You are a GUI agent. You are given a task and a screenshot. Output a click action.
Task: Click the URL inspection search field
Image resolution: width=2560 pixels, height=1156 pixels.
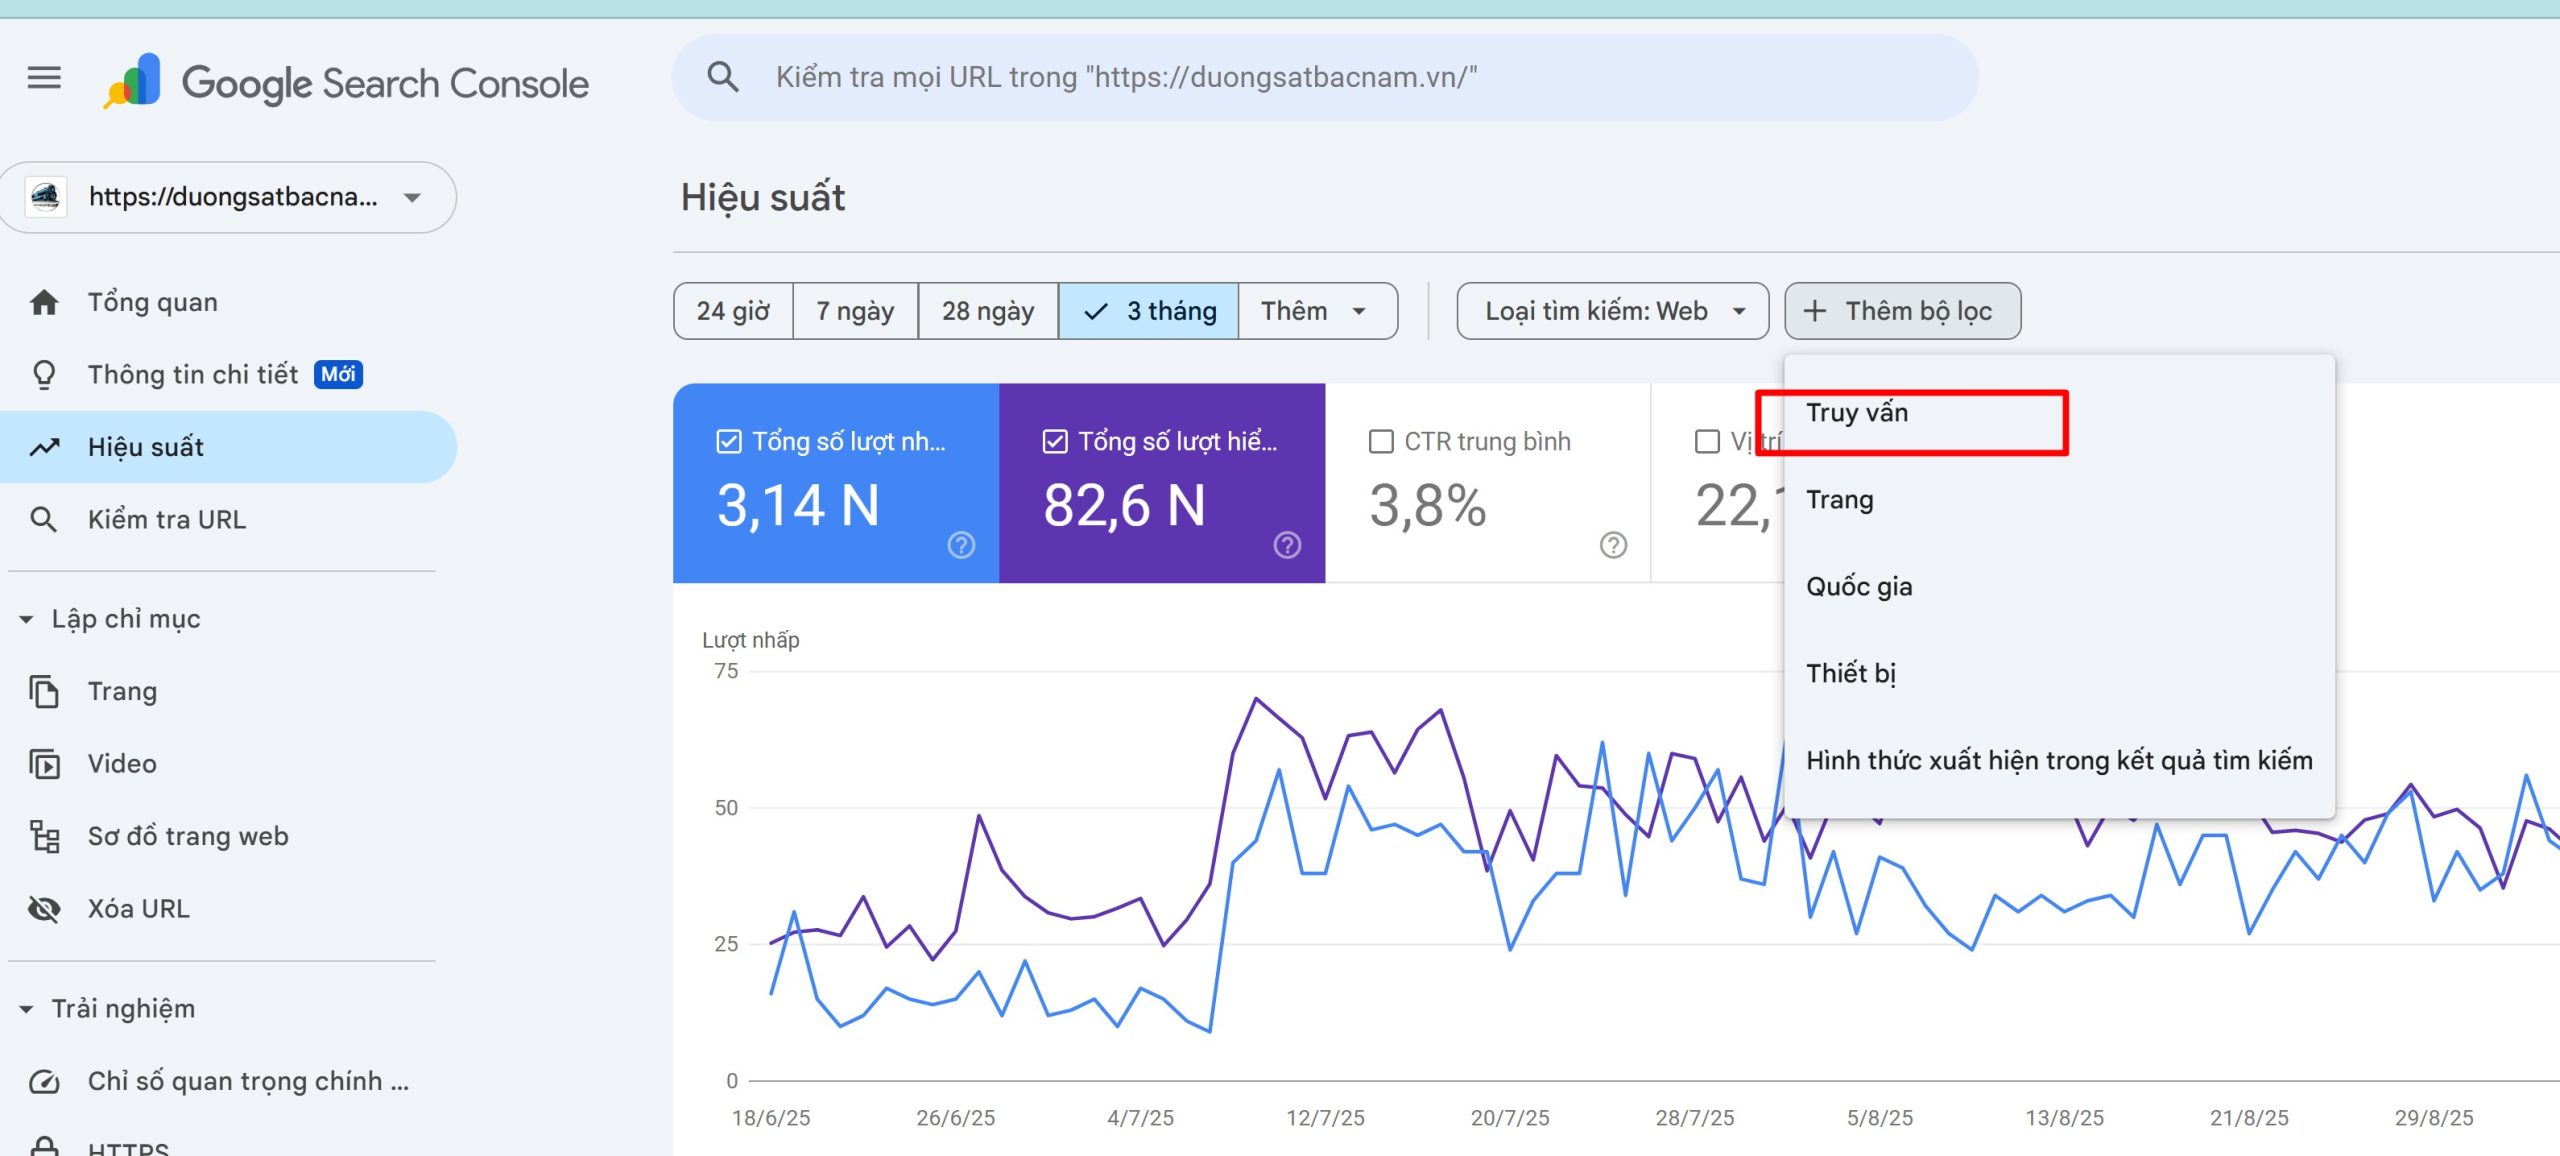pos(1325,78)
